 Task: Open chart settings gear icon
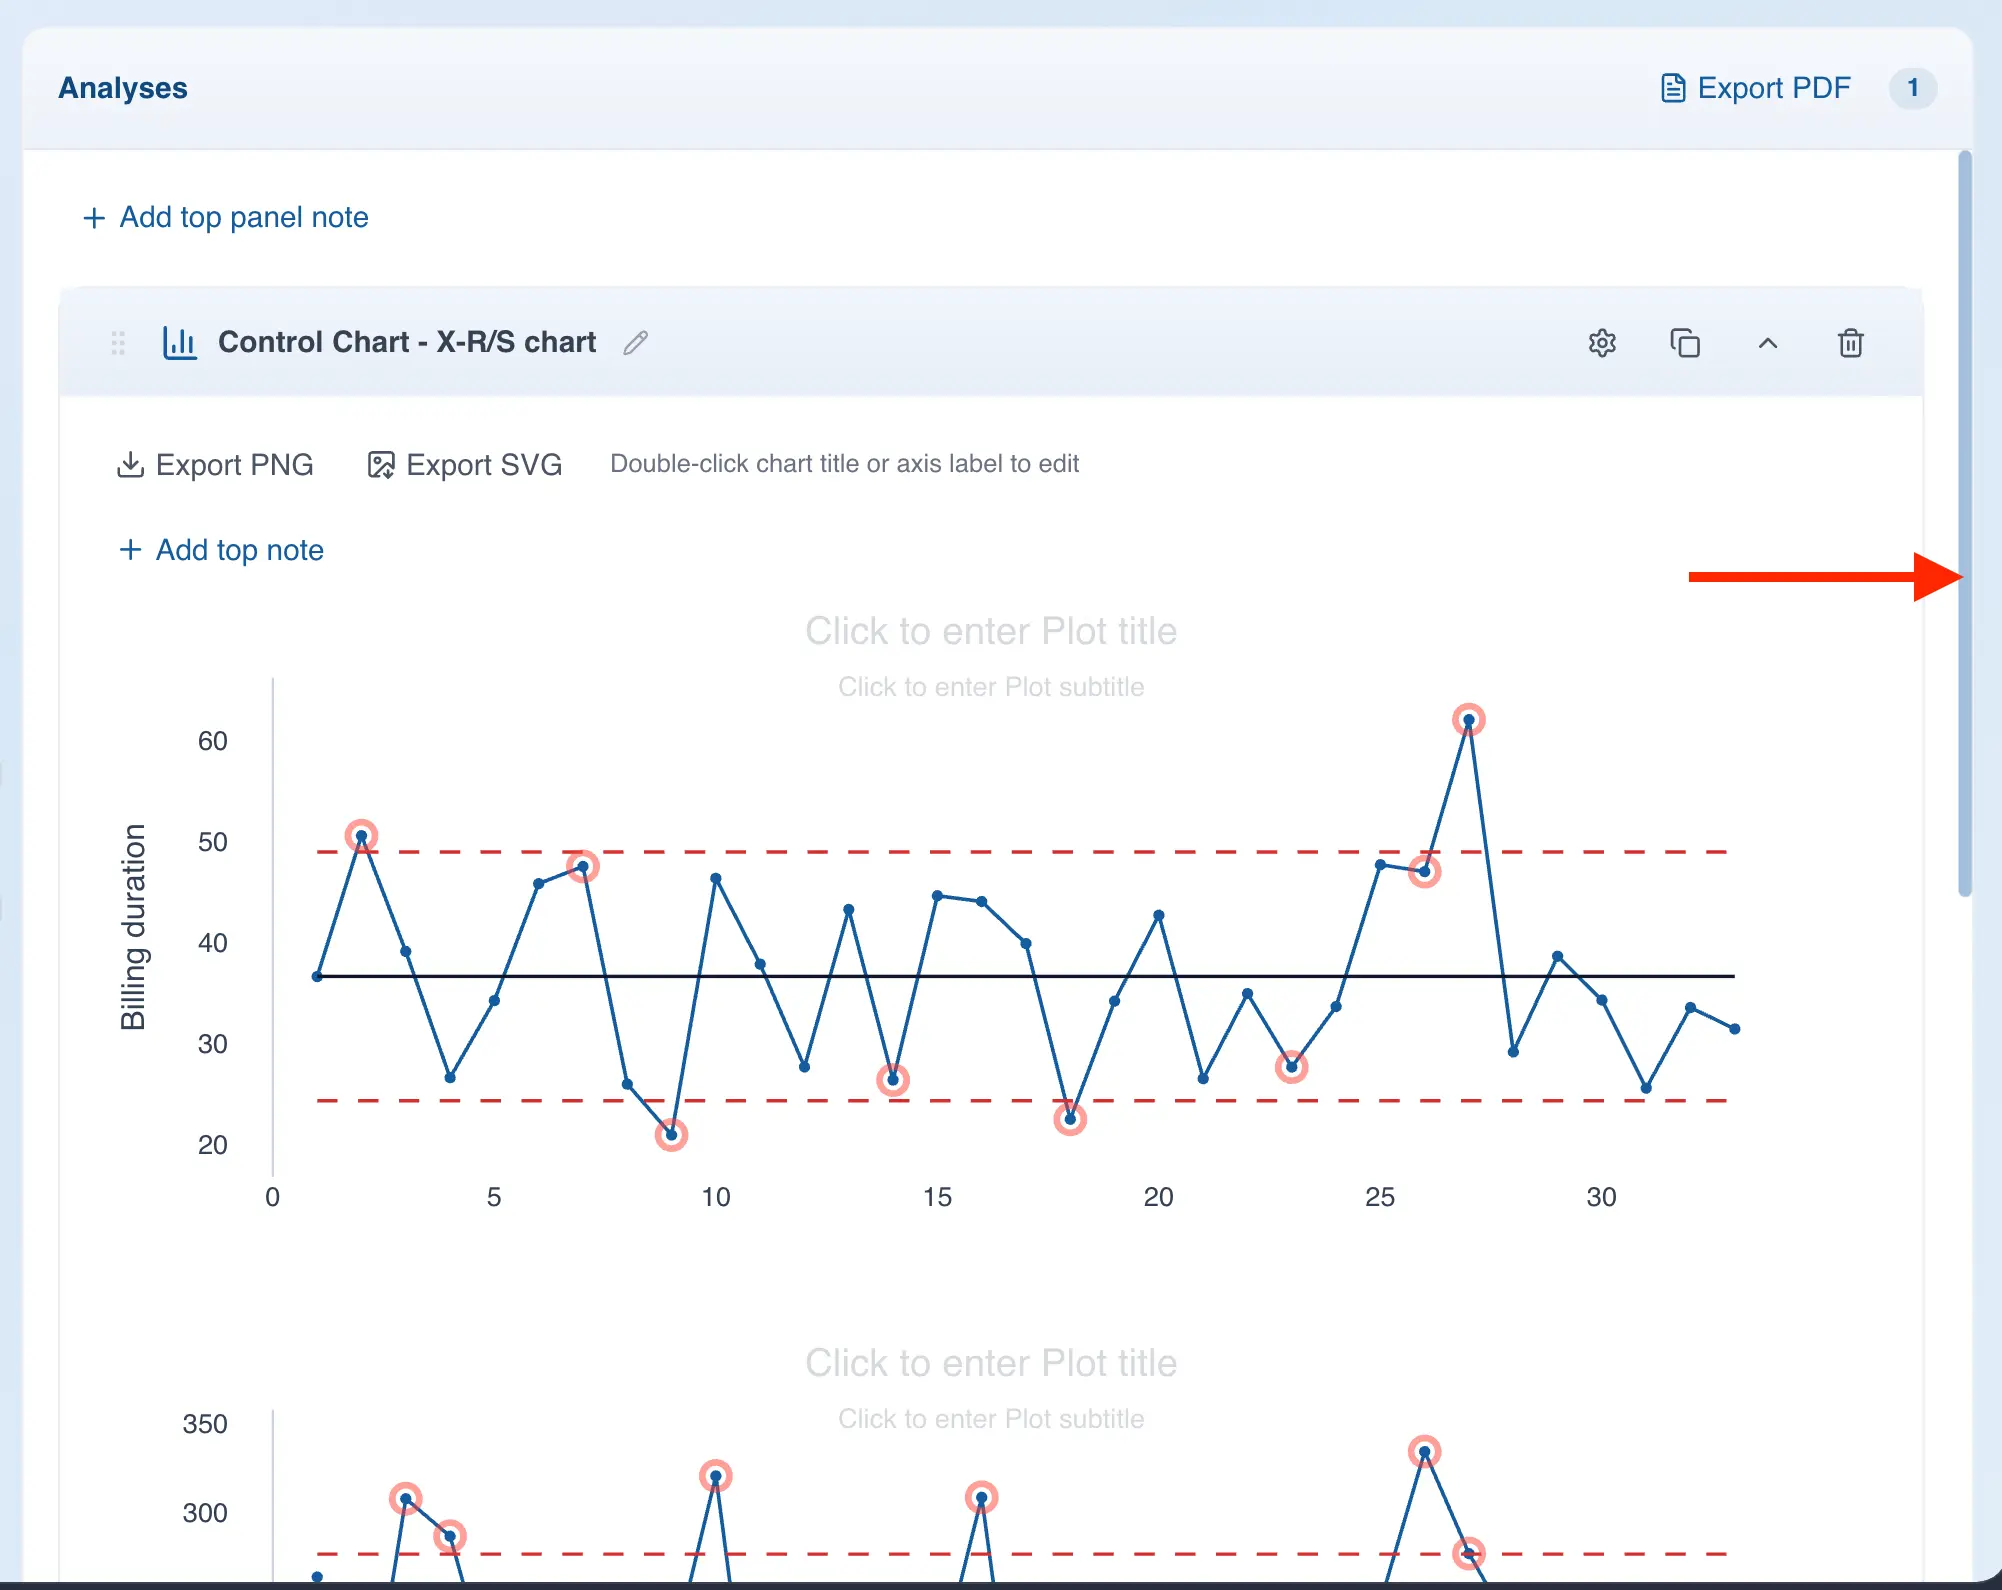click(1602, 343)
